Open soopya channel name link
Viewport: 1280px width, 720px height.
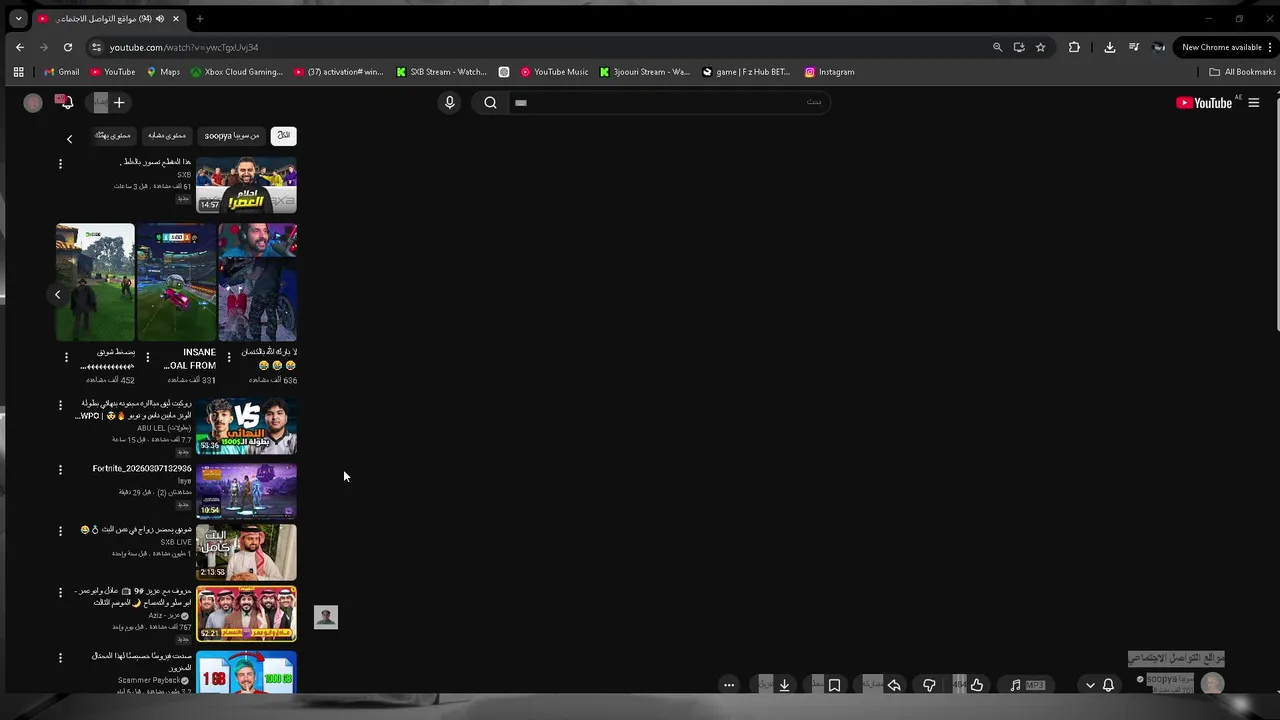[1169, 679]
